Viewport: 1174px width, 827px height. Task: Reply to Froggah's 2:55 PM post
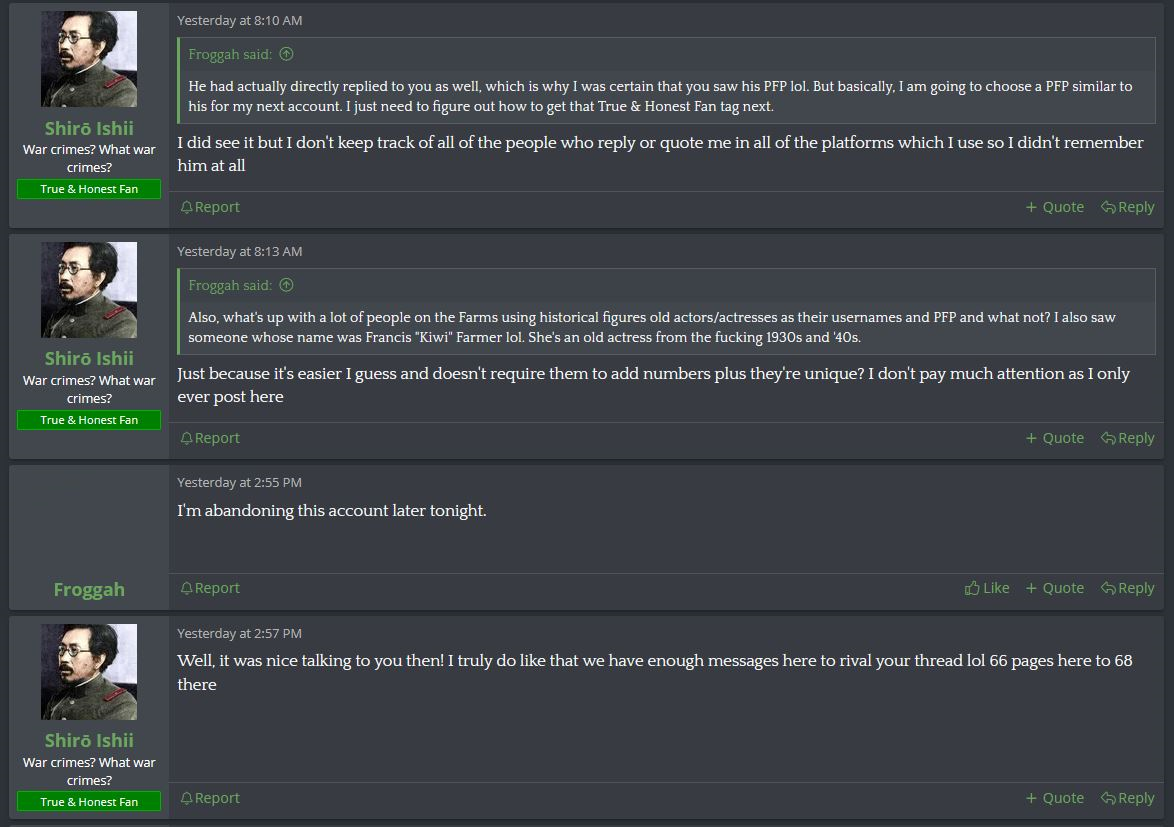point(1128,588)
